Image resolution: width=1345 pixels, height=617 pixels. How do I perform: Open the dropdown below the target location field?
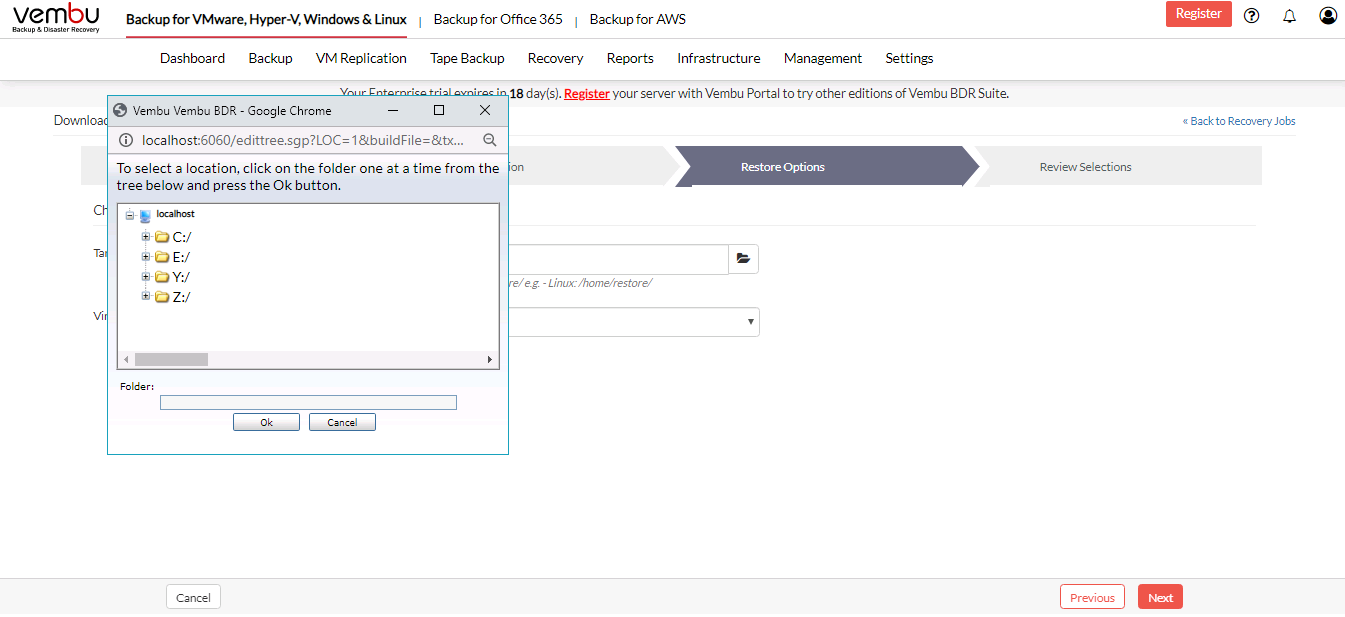tap(633, 321)
